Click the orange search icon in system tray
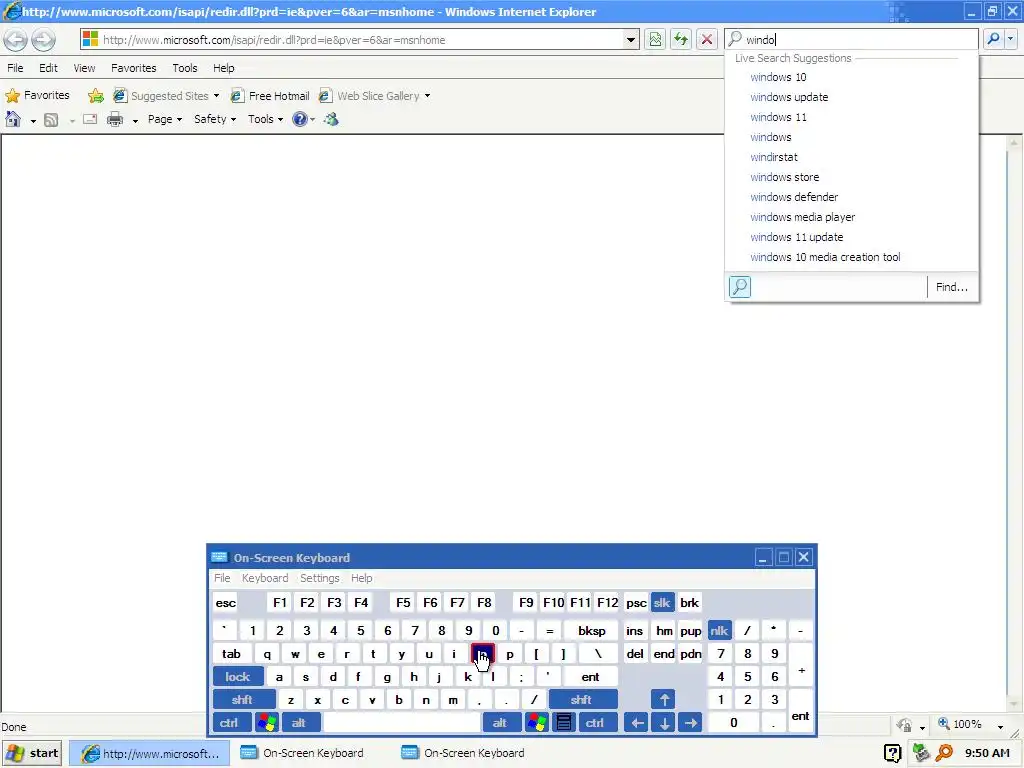The height and width of the screenshot is (768, 1024). 944,753
